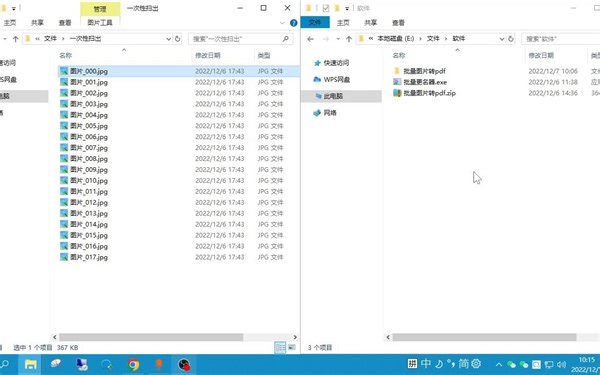Click the 图片_004.jpg file icon
This screenshot has width=600, height=375.
64,115
